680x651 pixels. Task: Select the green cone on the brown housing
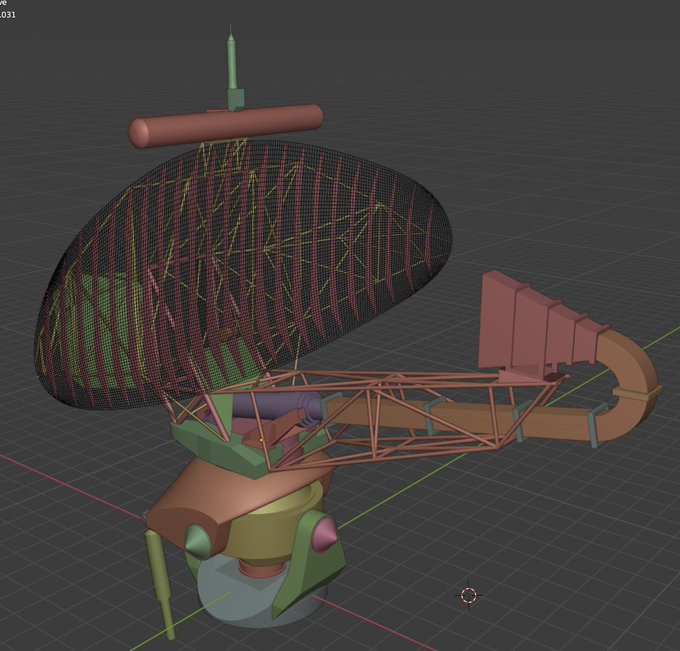coord(198,540)
